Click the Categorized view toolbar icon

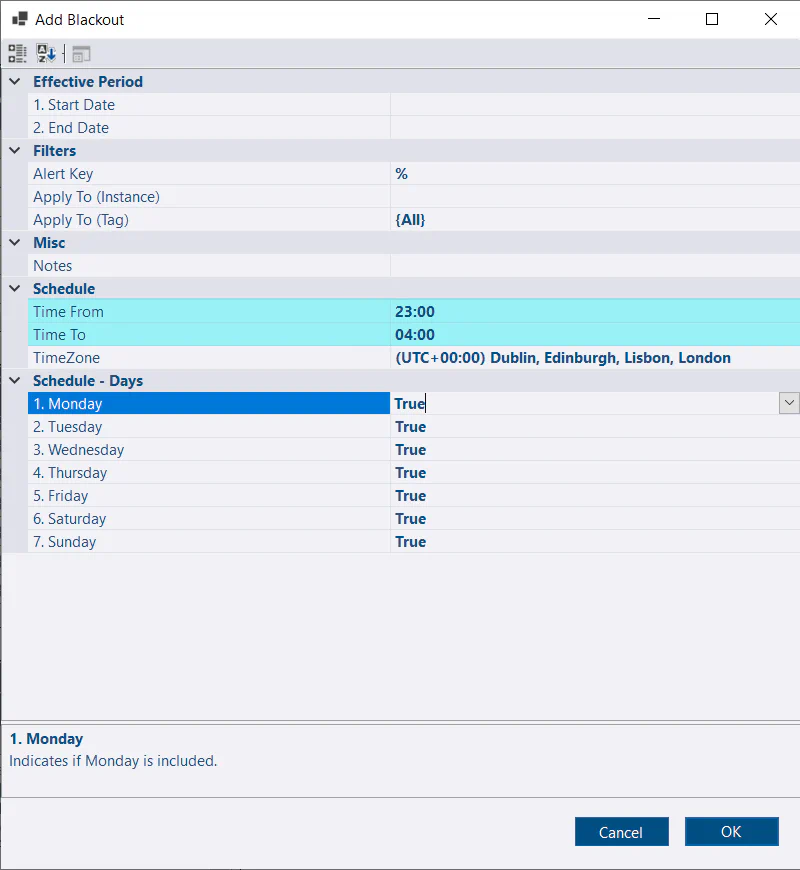[18, 54]
